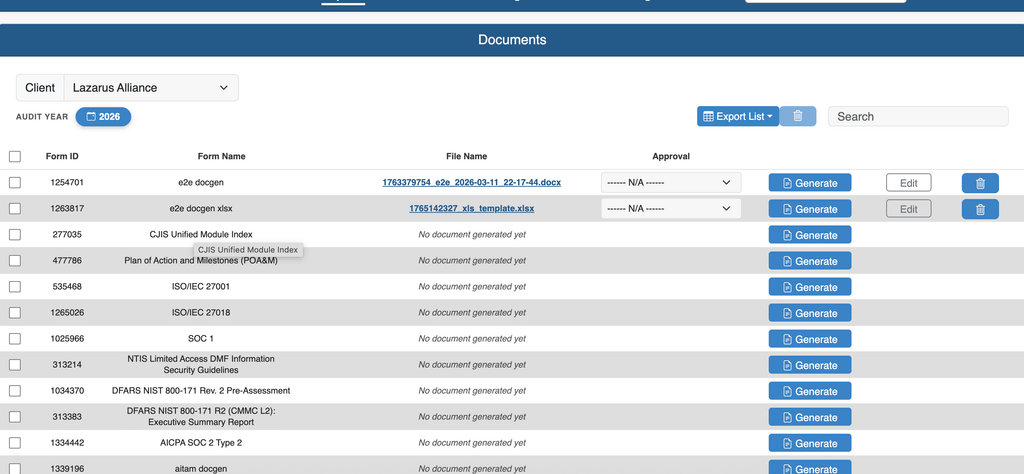The image size is (1024, 474).
Task: Tick the ISO/IEC 27001 row checkbox
Action: (15, 287)
